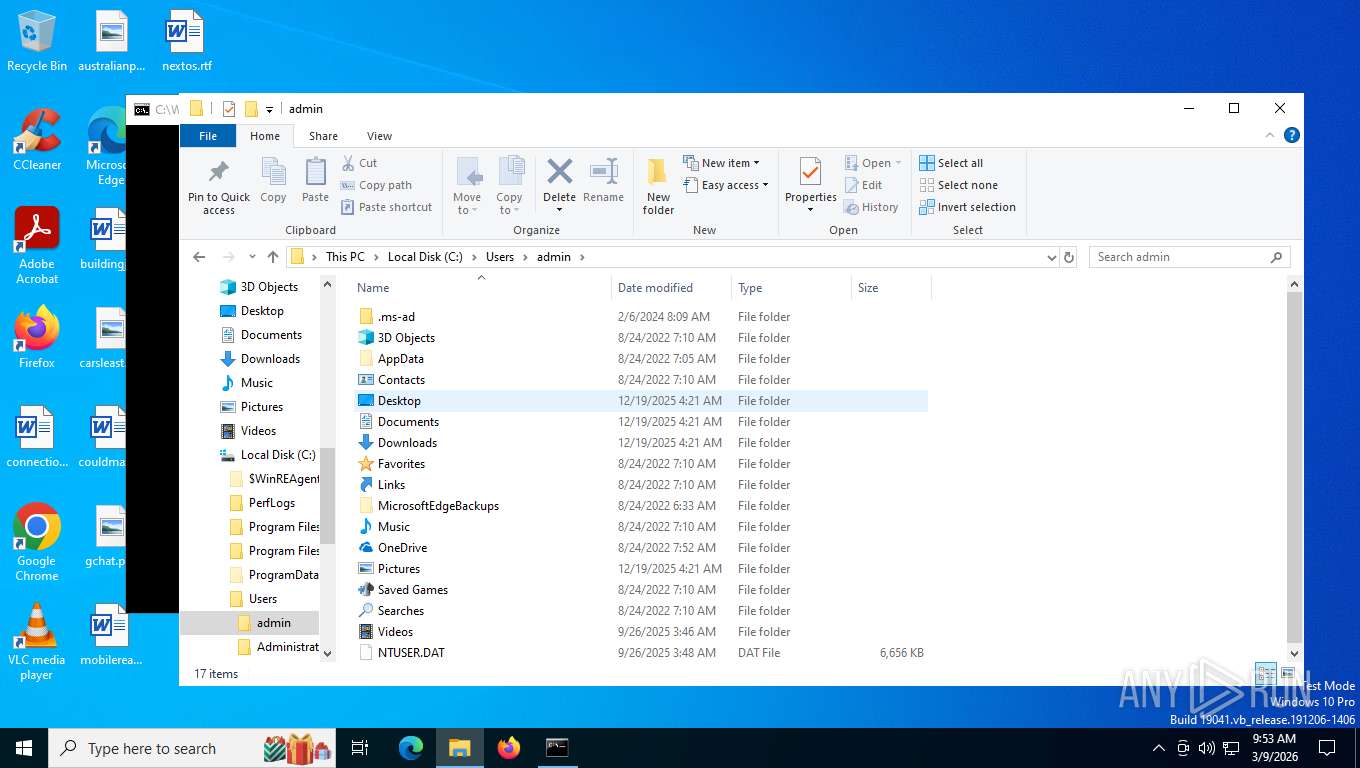
Task: Click Local Disk (C:) in breadcrumb
Action: pyautogui.click(x=425, y=257)
